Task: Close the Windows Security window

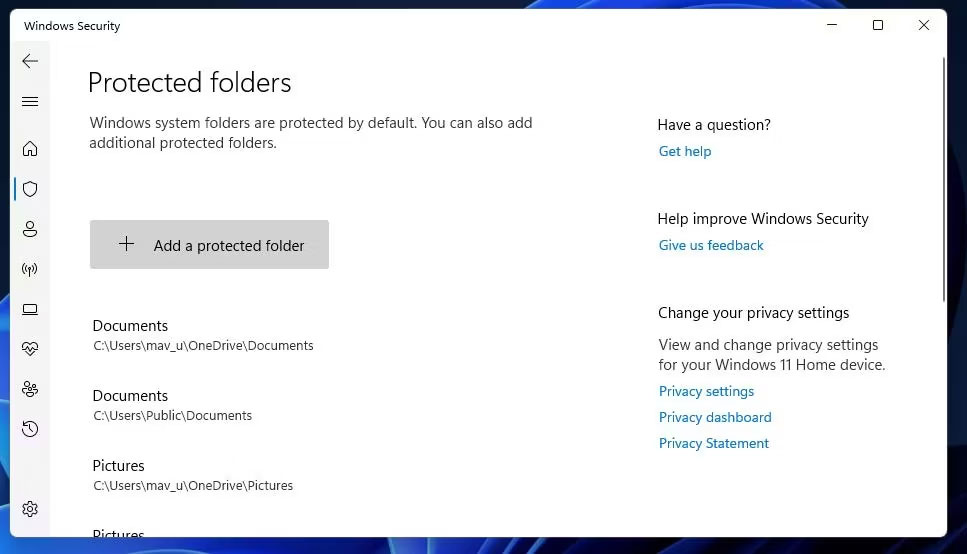Action: 923,25
